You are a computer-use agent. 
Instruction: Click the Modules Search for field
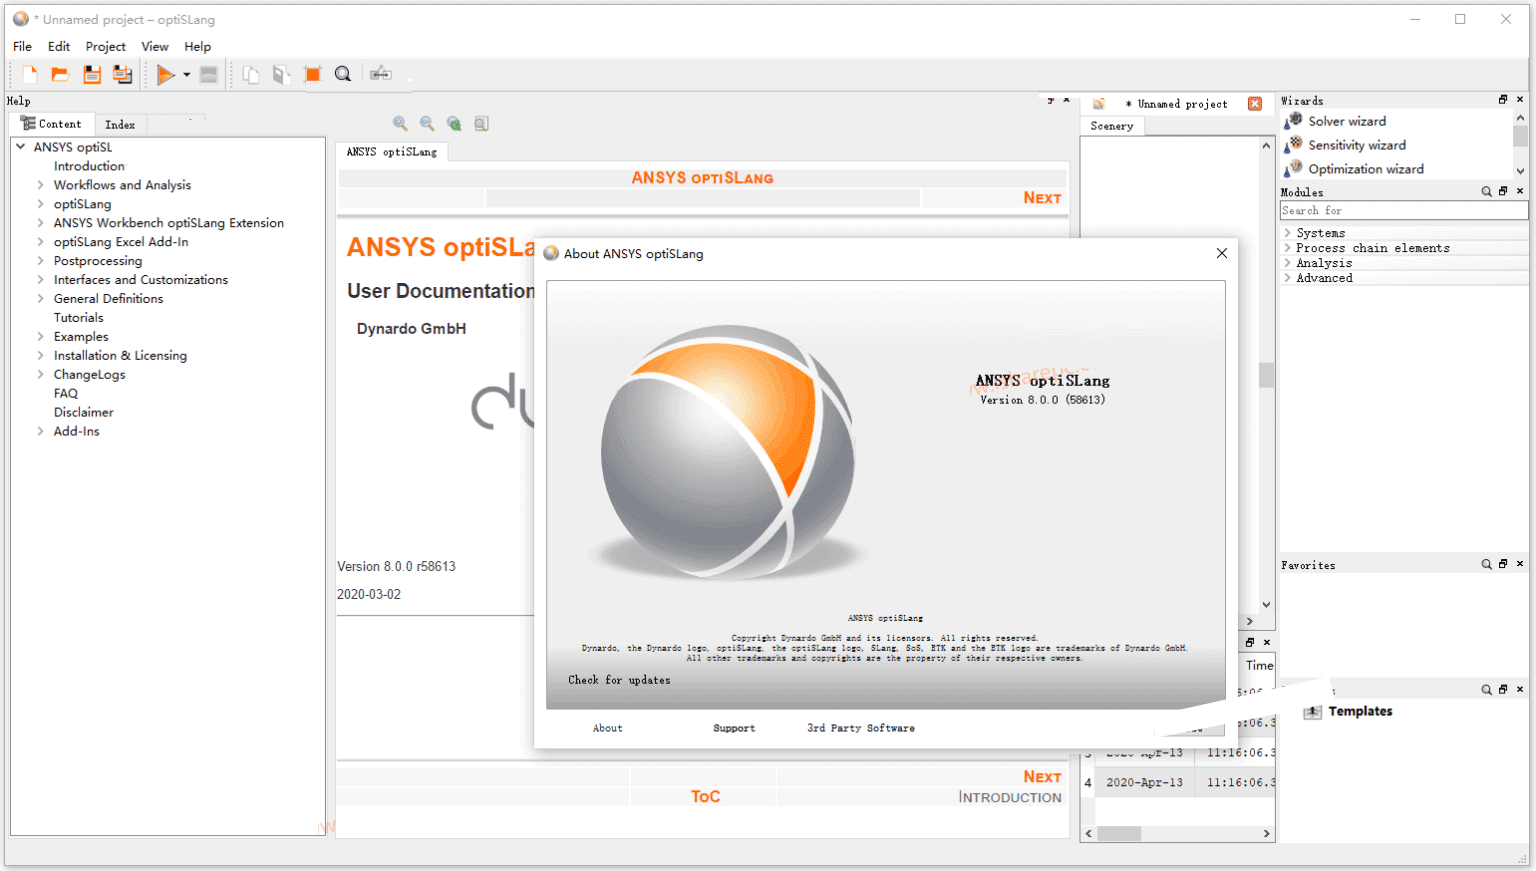coord(1404,211)
